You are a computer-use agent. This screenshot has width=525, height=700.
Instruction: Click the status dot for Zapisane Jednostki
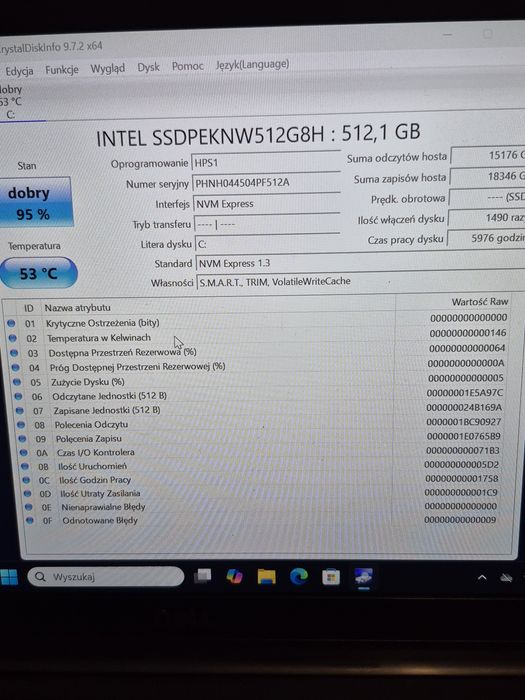click(x=20, y=411)
